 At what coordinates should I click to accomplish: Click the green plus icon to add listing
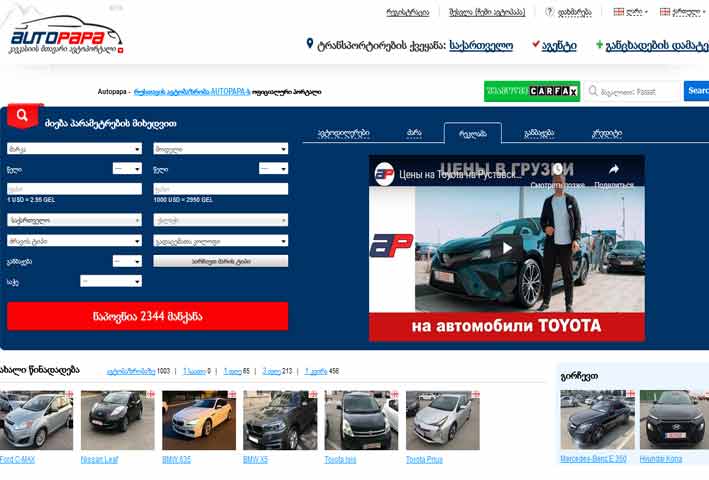[x=599, y=44]
